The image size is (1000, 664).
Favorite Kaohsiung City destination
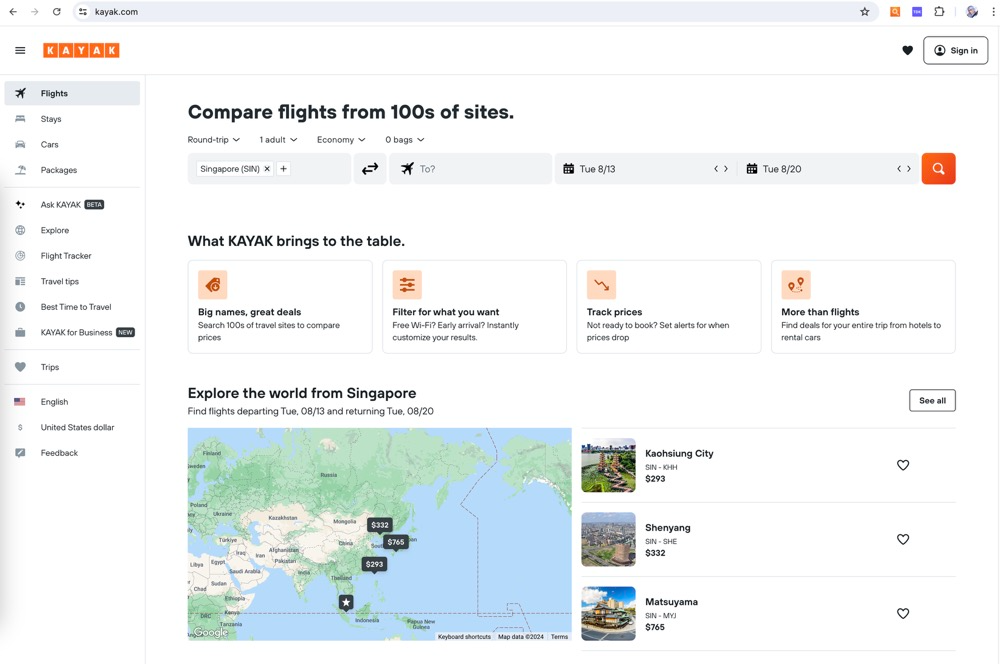[902, 465]
